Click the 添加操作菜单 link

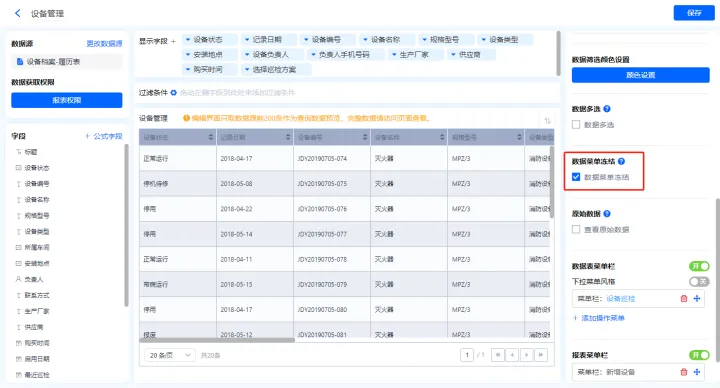pos(599,318)
